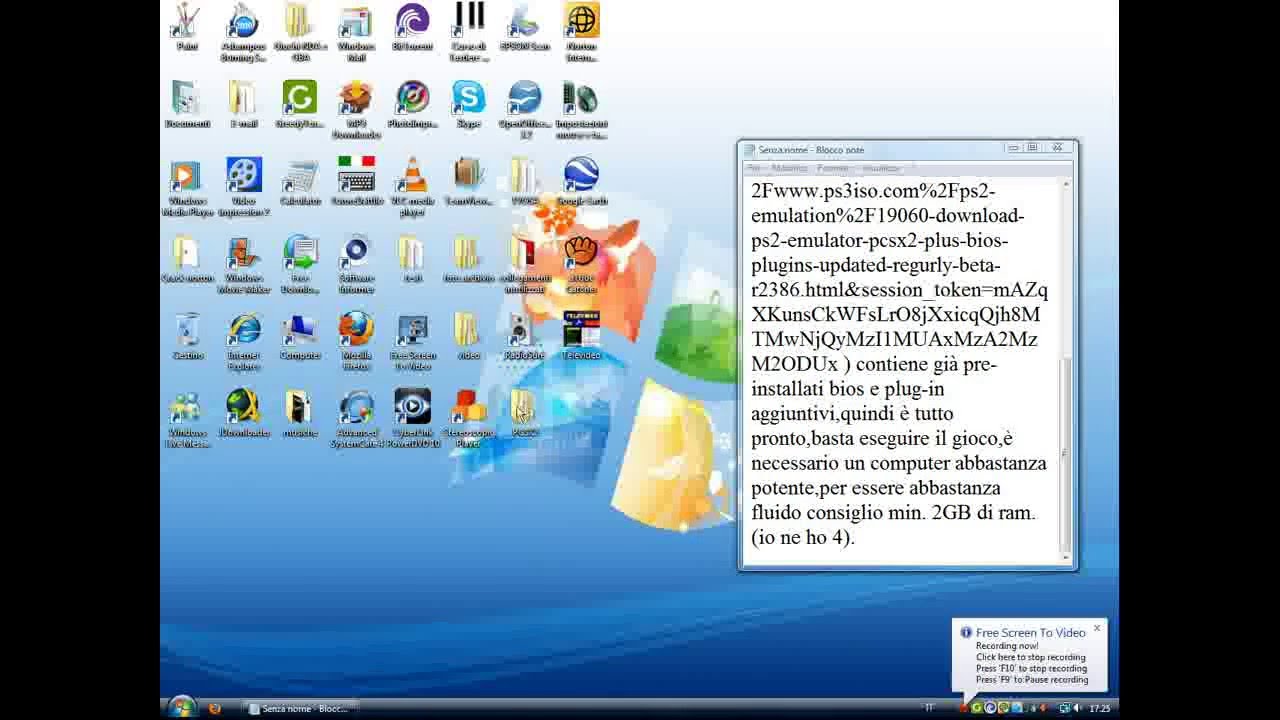Open the OpenOffice desktop shortcut
This screenshot has width=1280, height=720.
click(x=525, y=110)
